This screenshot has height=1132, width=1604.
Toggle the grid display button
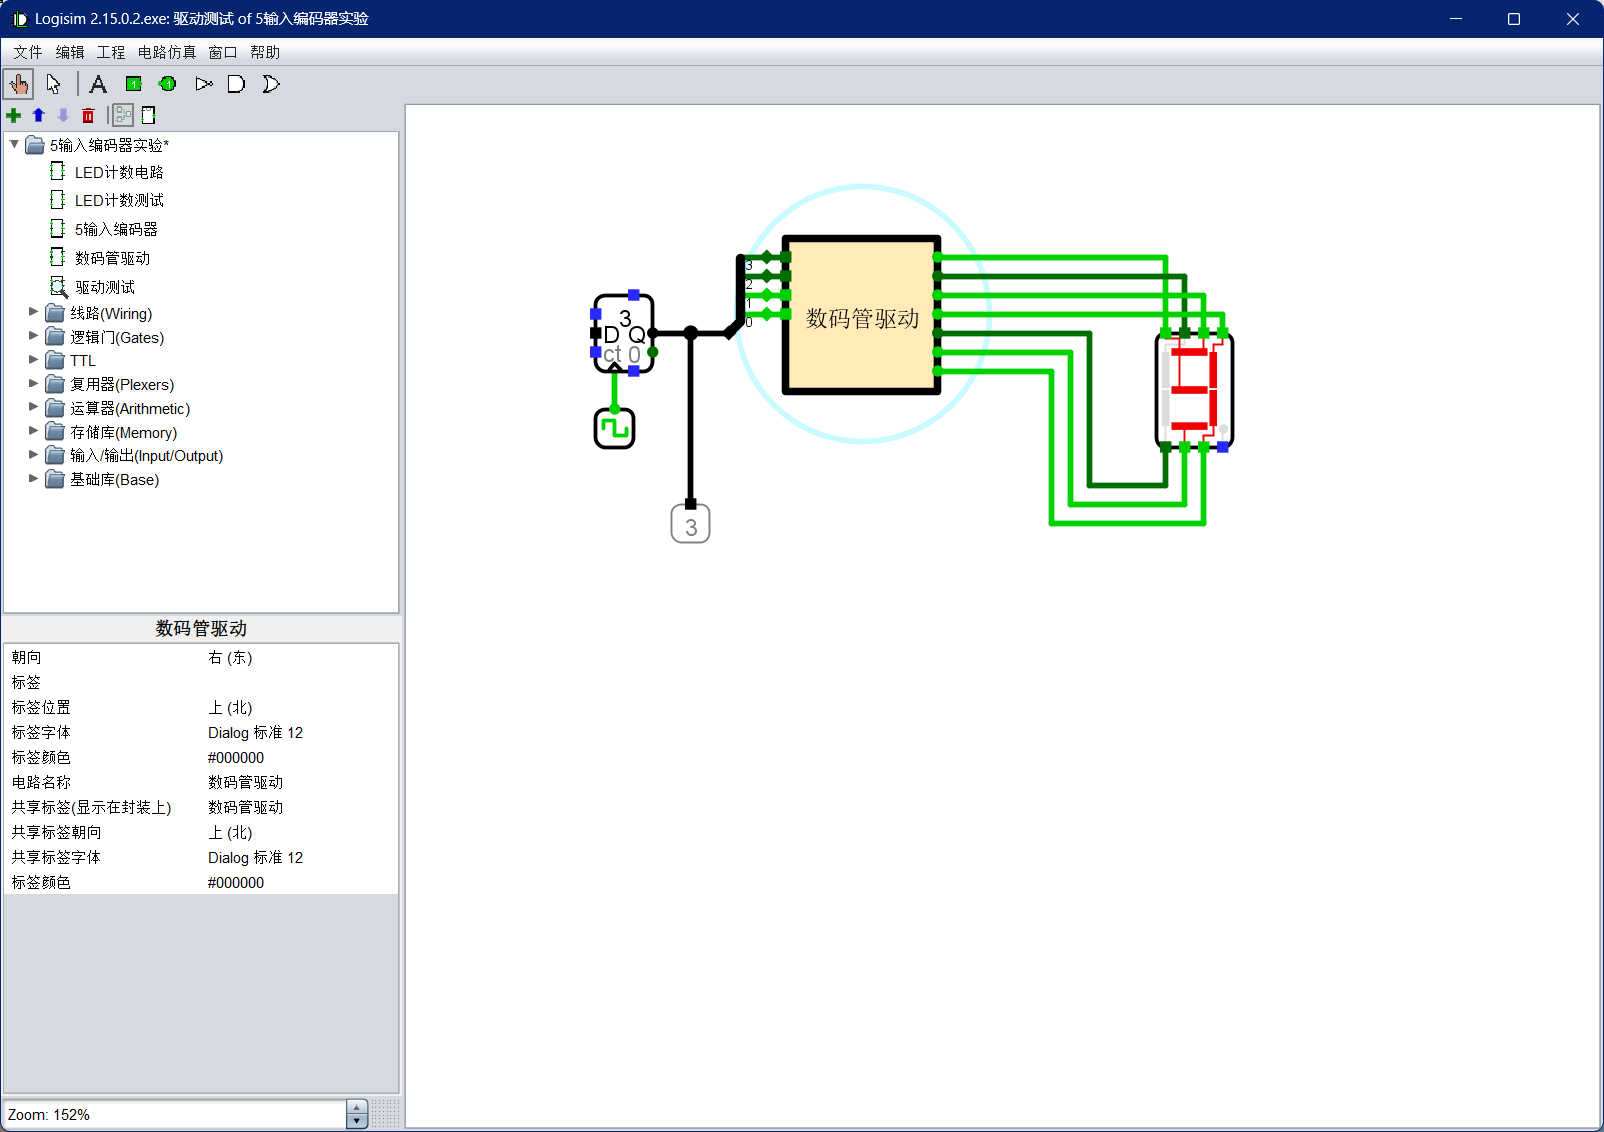385,1114
